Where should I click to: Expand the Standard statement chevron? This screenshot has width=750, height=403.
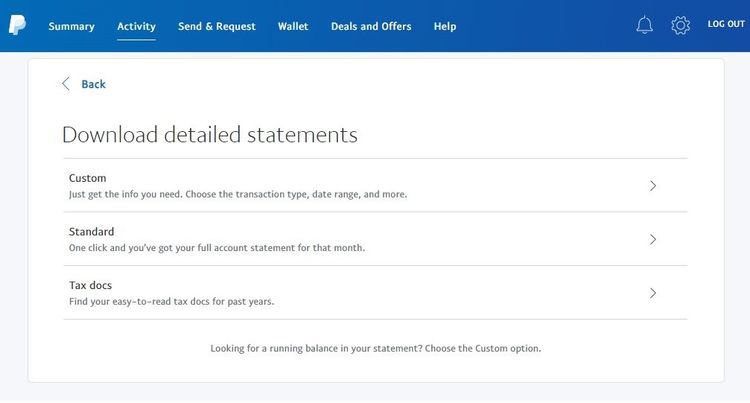pyautogui.click(x=653, y=240)
